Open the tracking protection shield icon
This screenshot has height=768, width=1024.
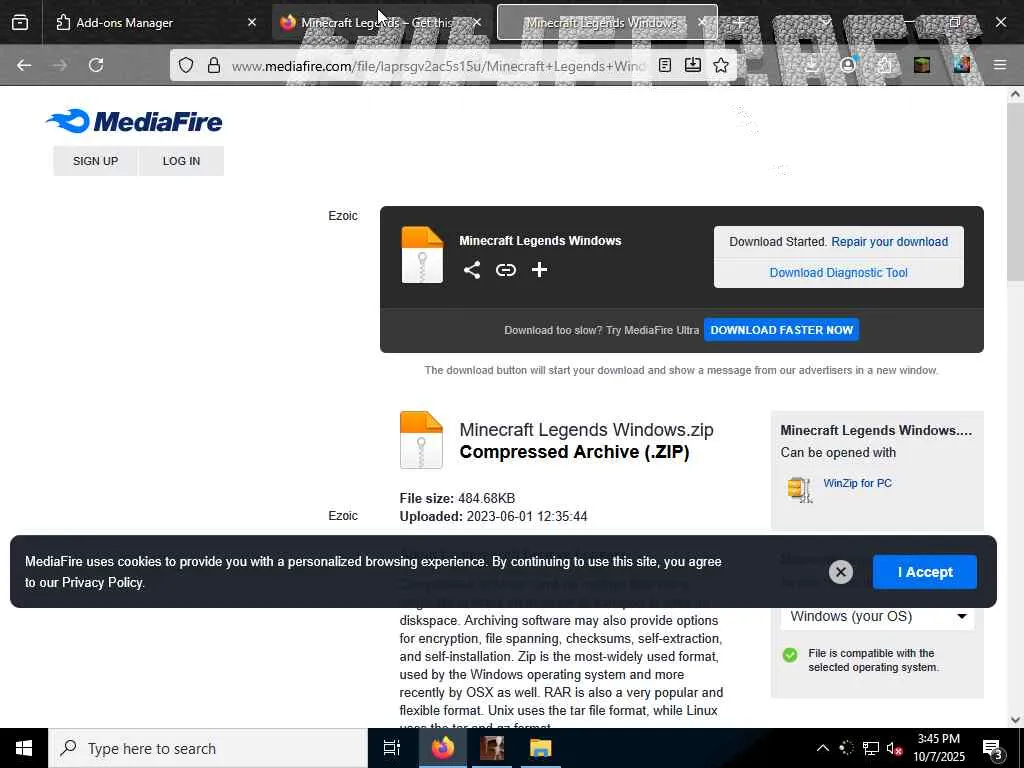[x=186, y=65]
